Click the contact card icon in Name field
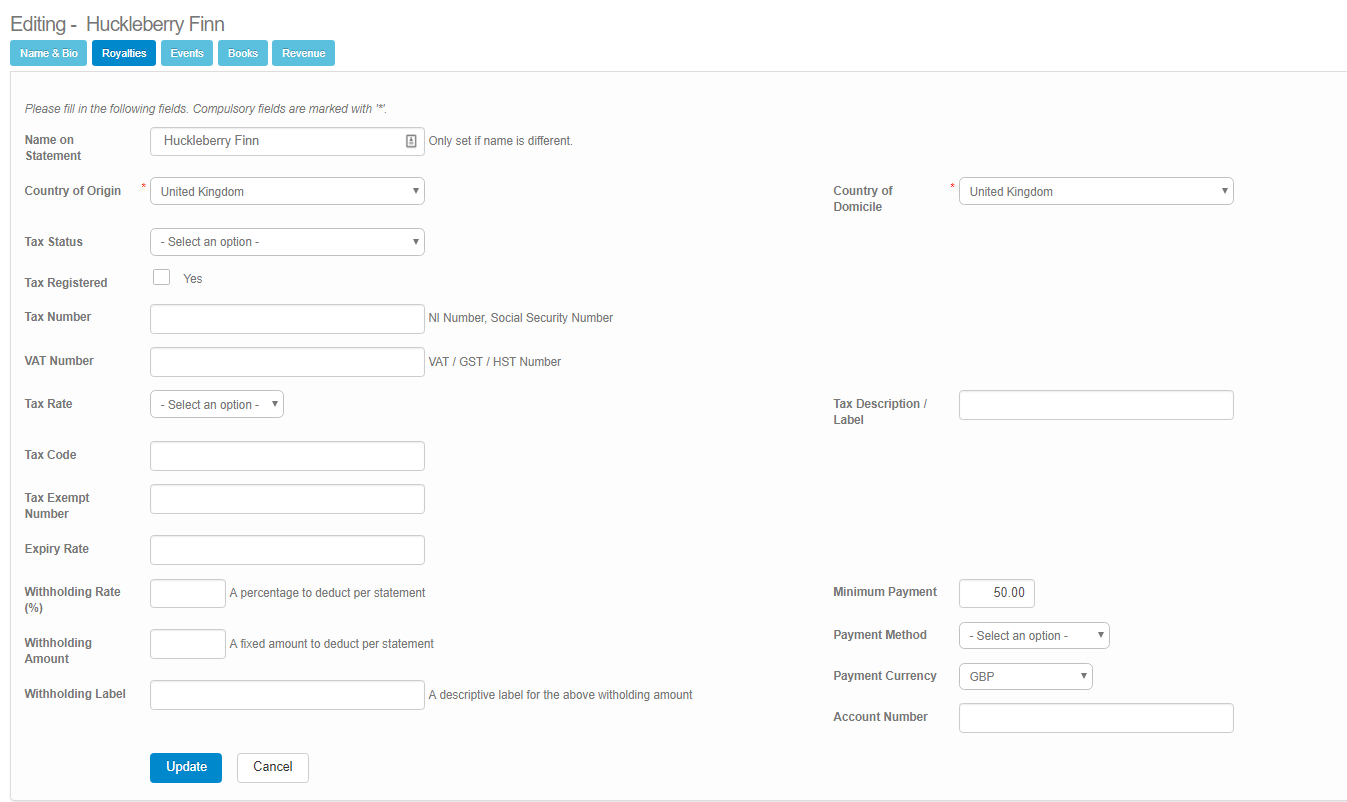 411,142
